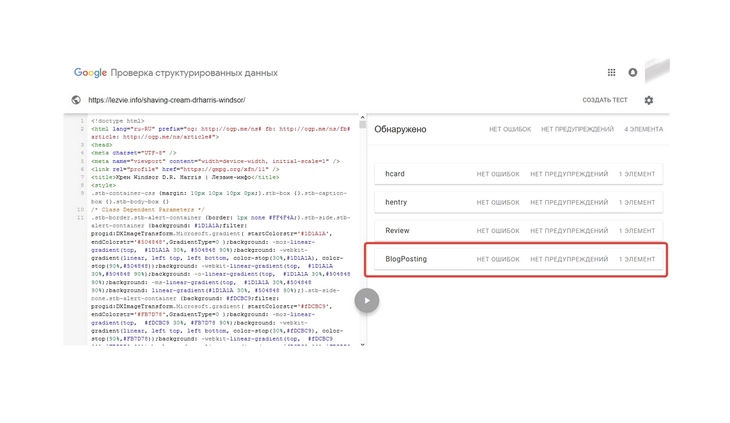
Task: Click the Google logo
Action: click(90, 73)
